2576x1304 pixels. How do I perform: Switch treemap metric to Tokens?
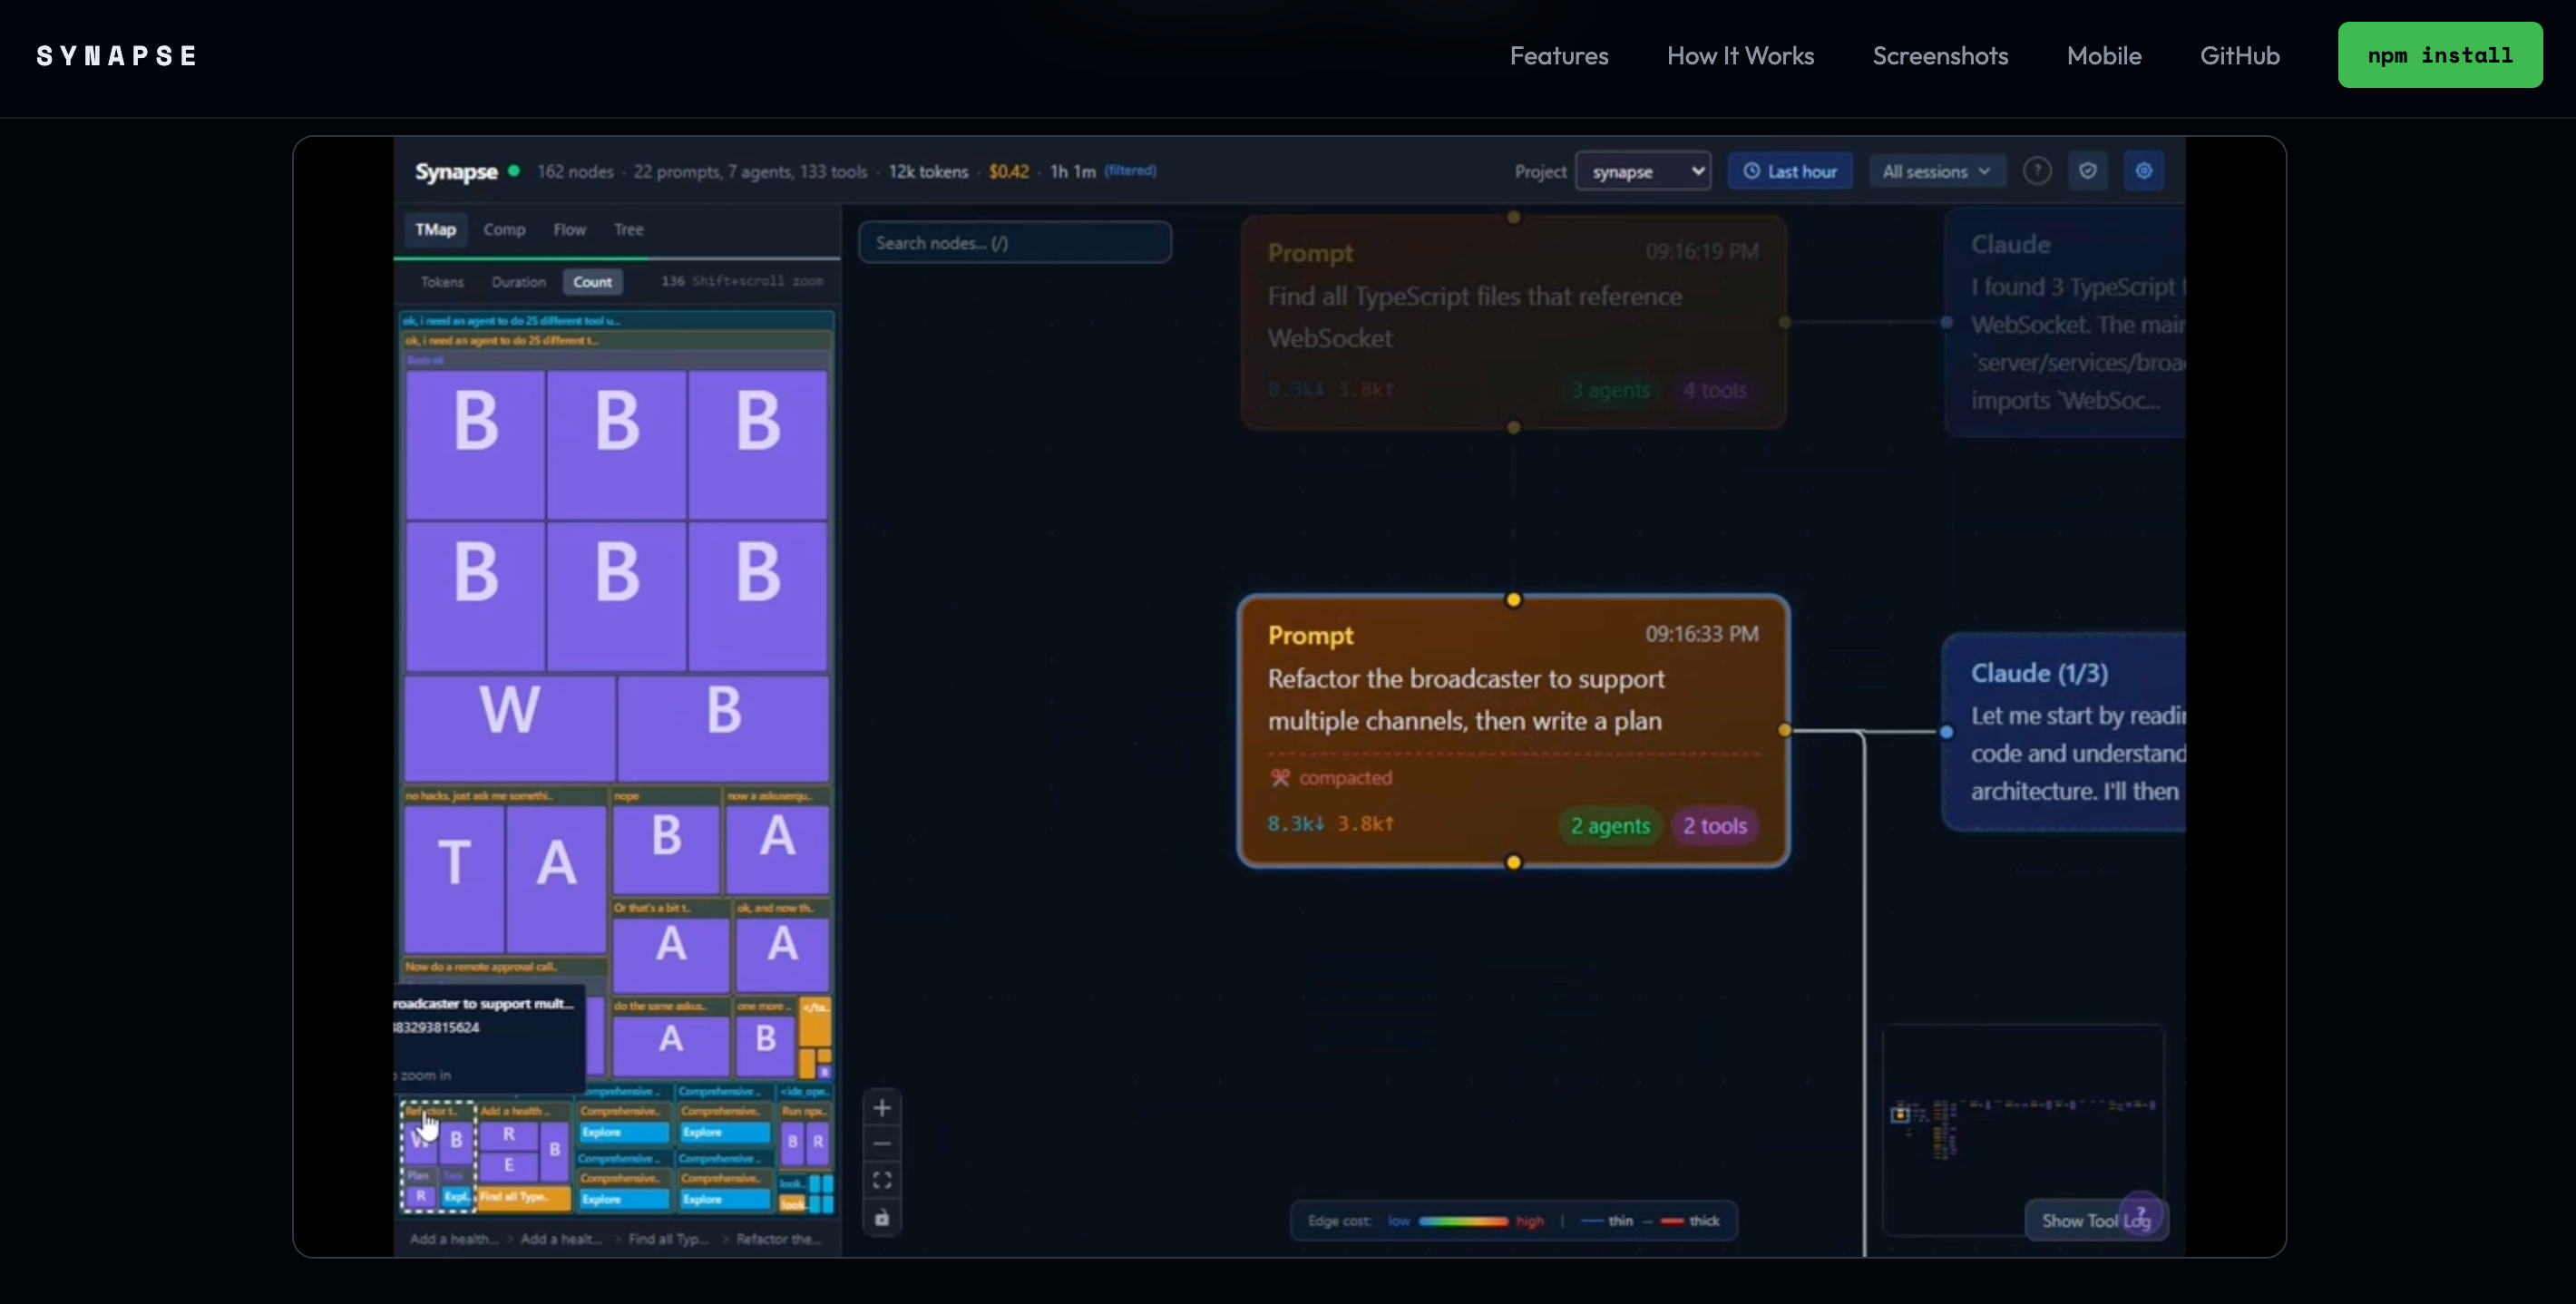pyautogui.click(x=442, y=282)
